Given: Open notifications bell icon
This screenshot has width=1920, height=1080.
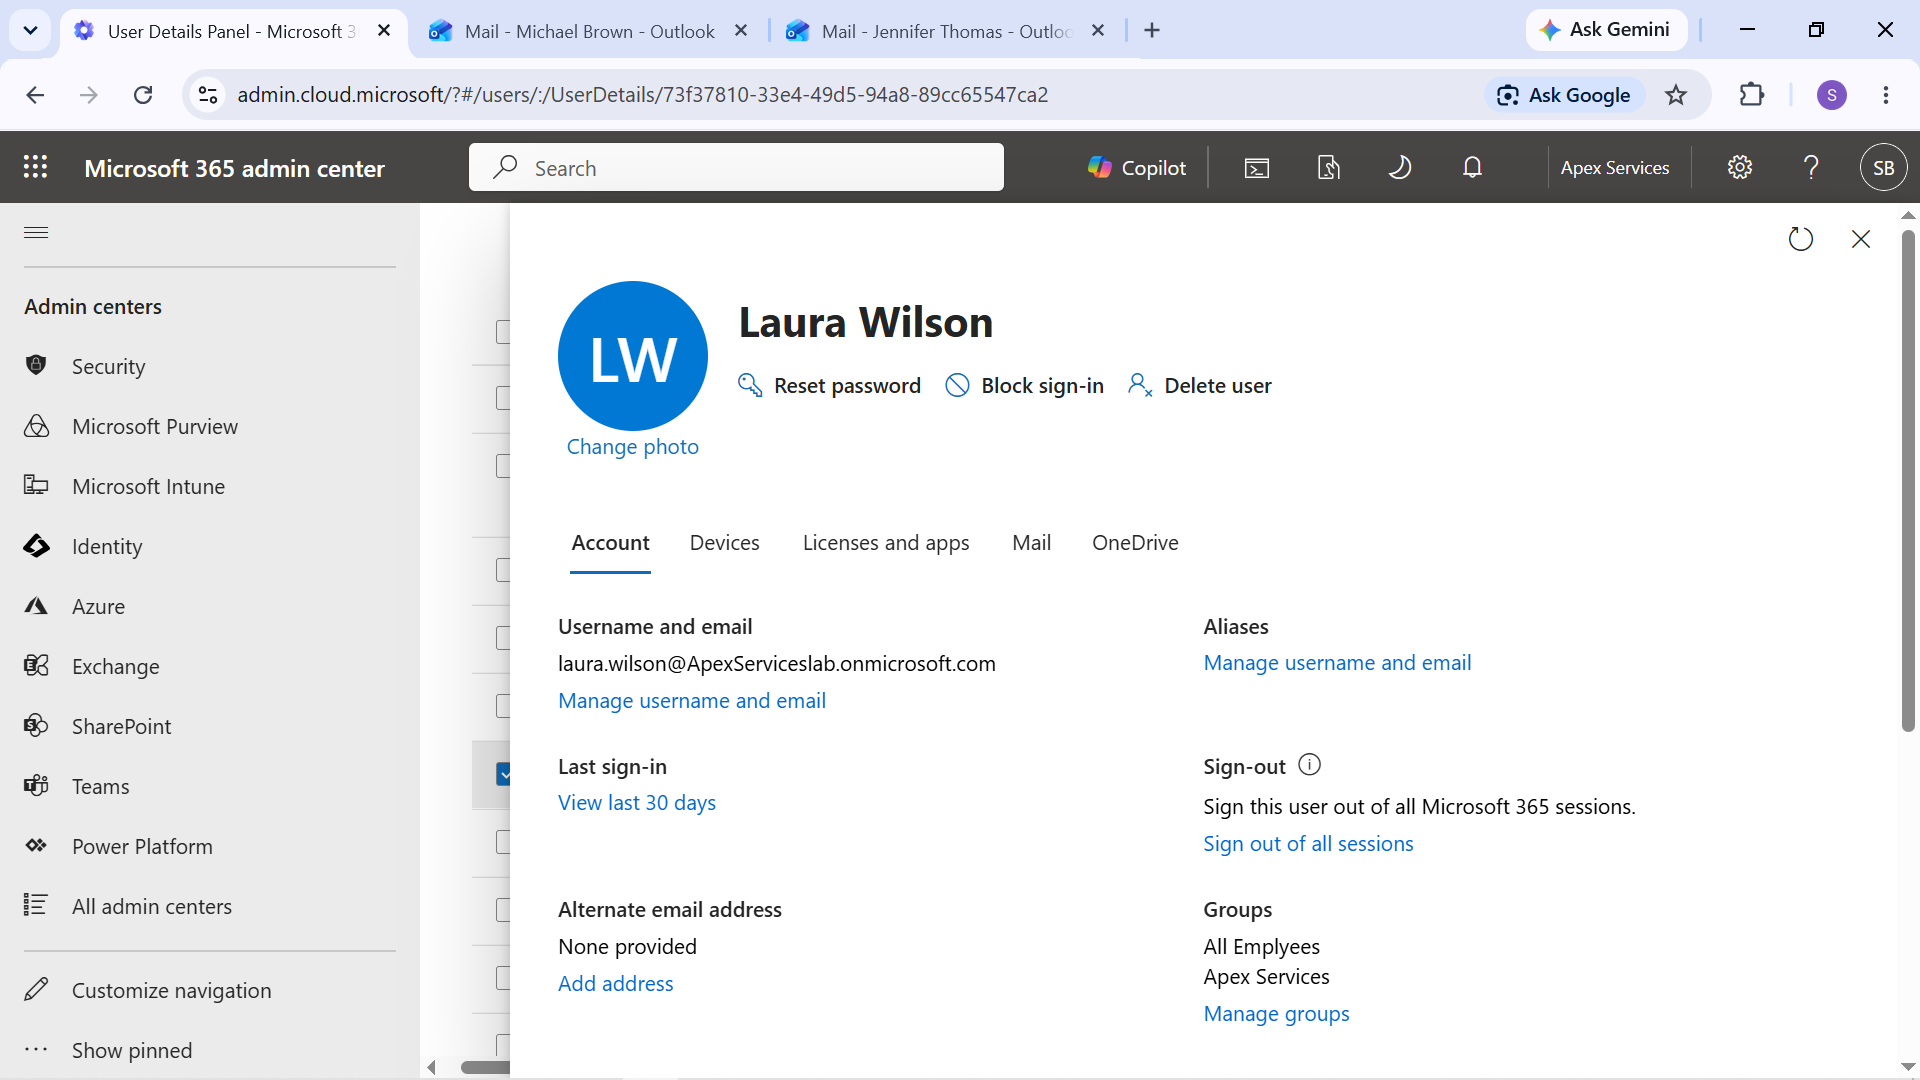Looking at the screenshot, I should point(1472,168).
